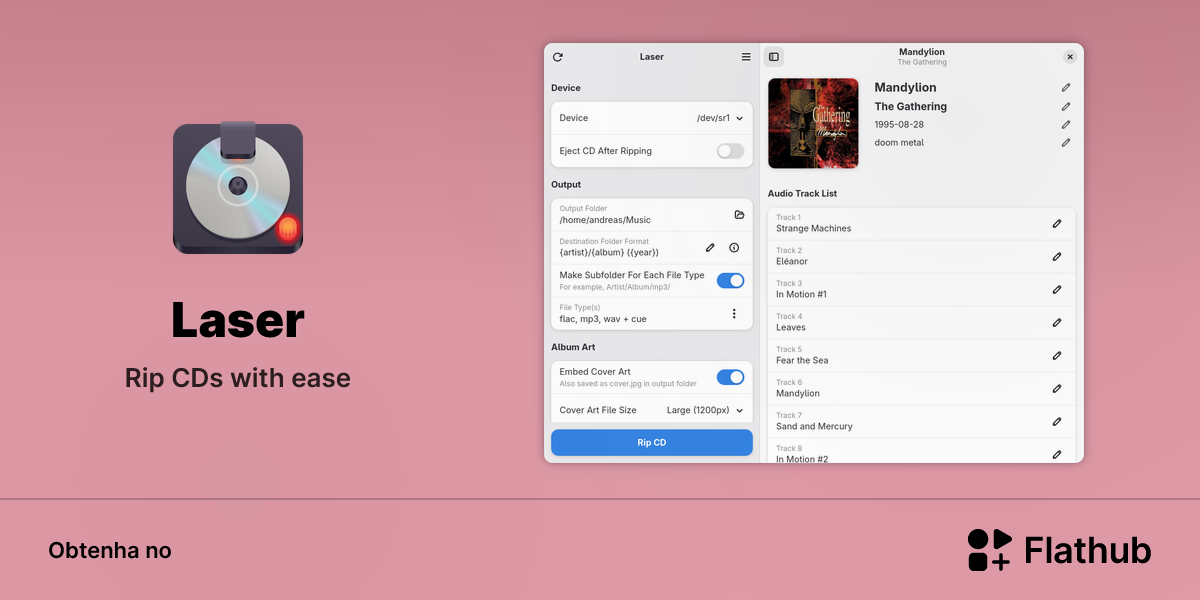This screenshot has height=600, width=1200.
Task: Edit track 8 In Motion #2 title
Action: (x=1057, y=455)
